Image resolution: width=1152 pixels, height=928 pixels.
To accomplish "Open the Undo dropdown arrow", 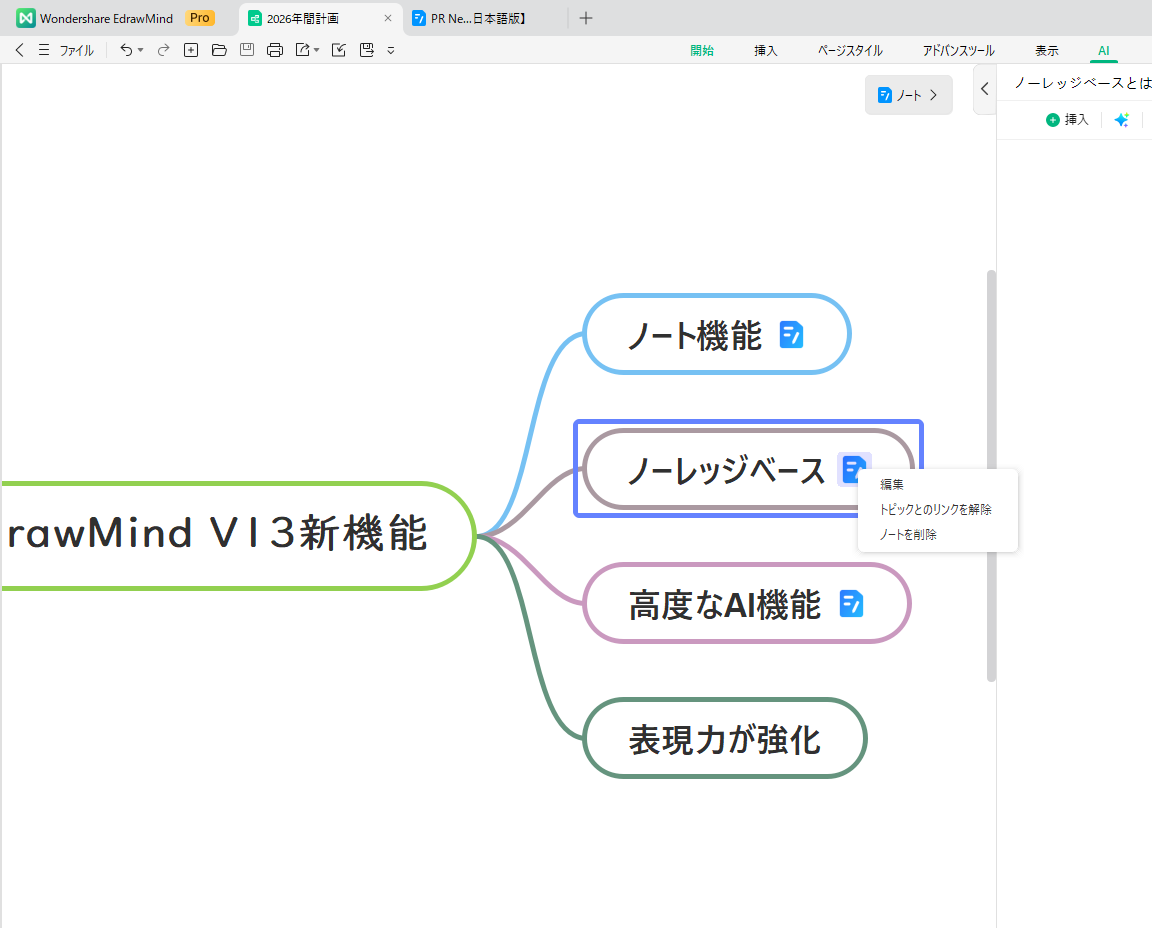I will tap(140, 50).
